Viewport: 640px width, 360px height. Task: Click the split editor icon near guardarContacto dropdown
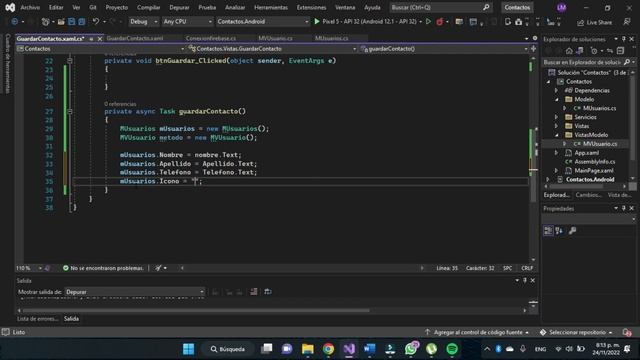533,49
